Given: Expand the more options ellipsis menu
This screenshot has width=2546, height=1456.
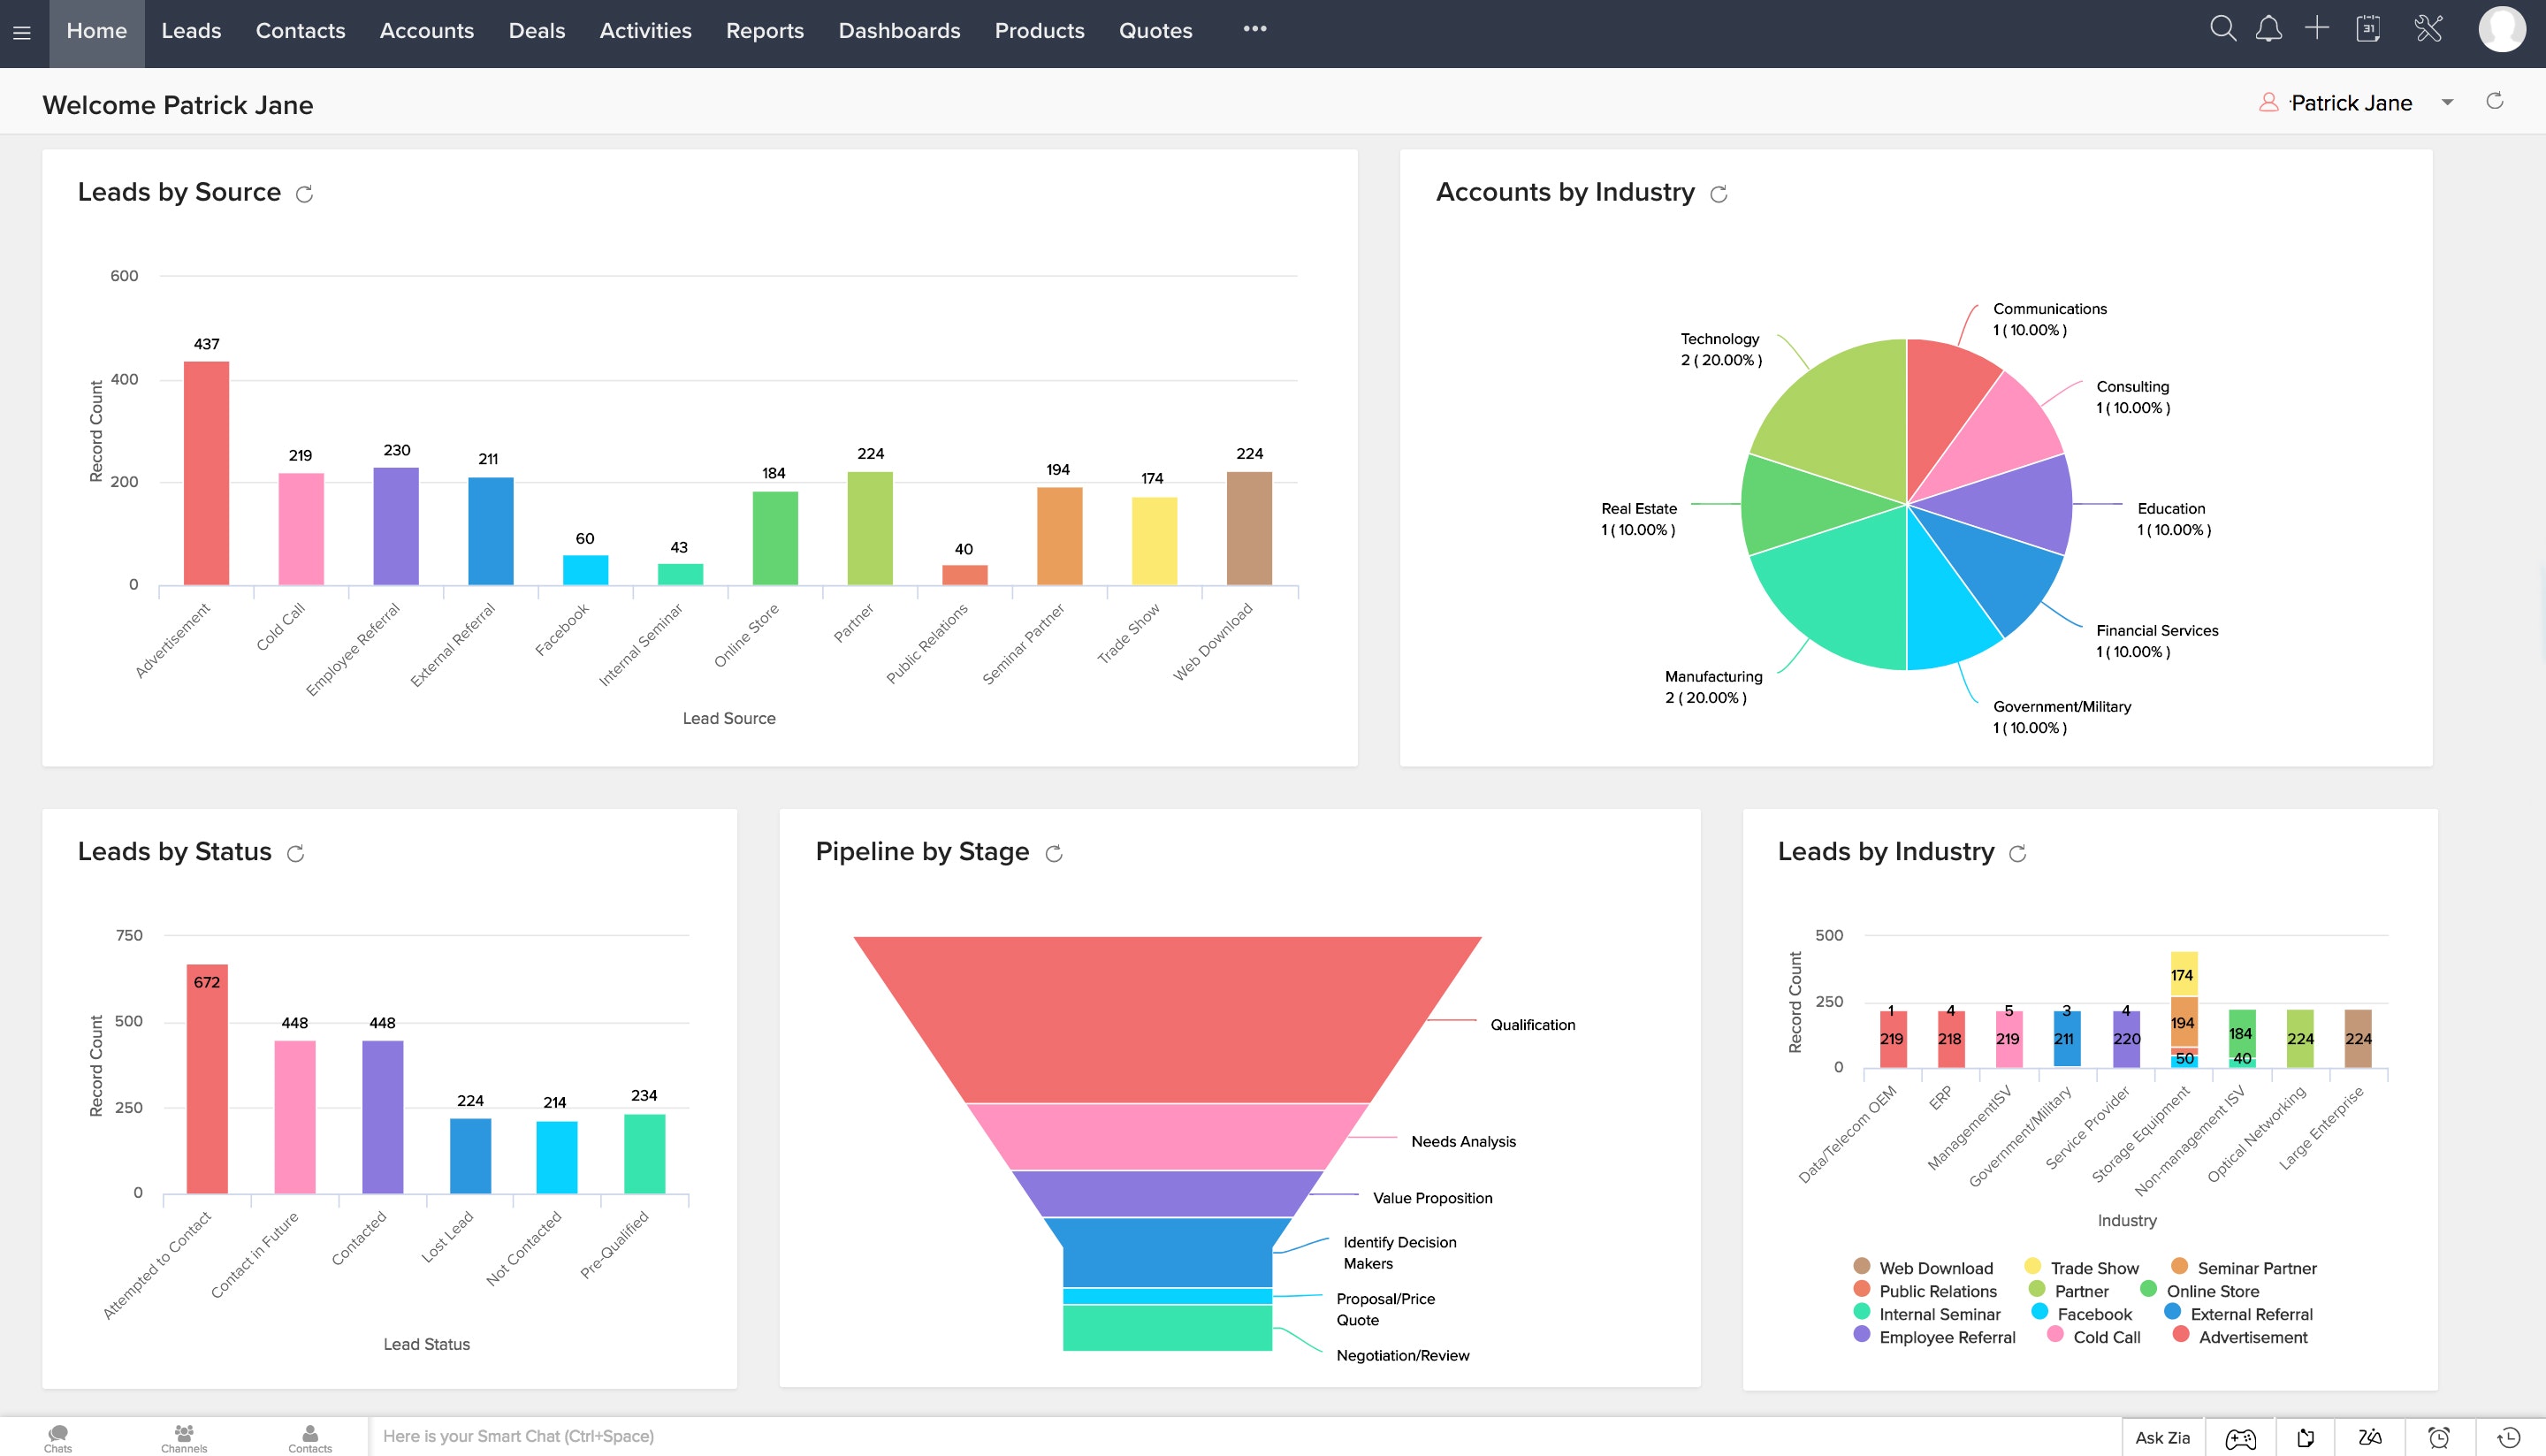Looking at the screenshot, I should tap(1254, 30).
